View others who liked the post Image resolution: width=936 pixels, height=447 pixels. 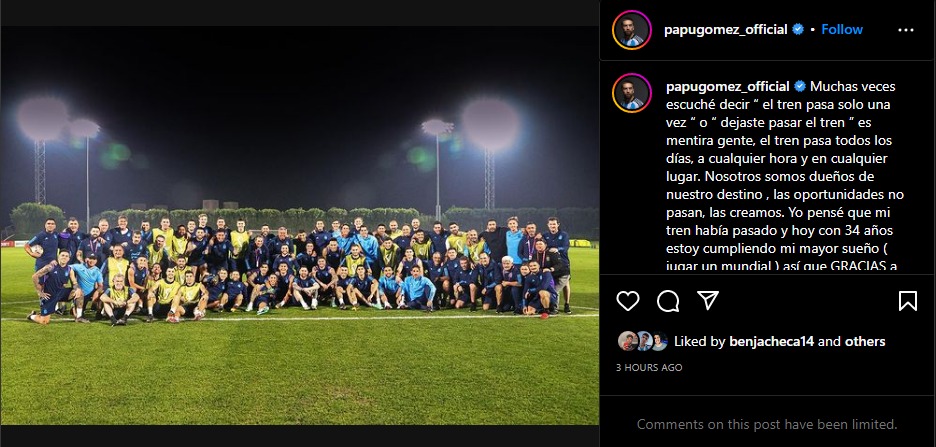click(x=865, y=341)
